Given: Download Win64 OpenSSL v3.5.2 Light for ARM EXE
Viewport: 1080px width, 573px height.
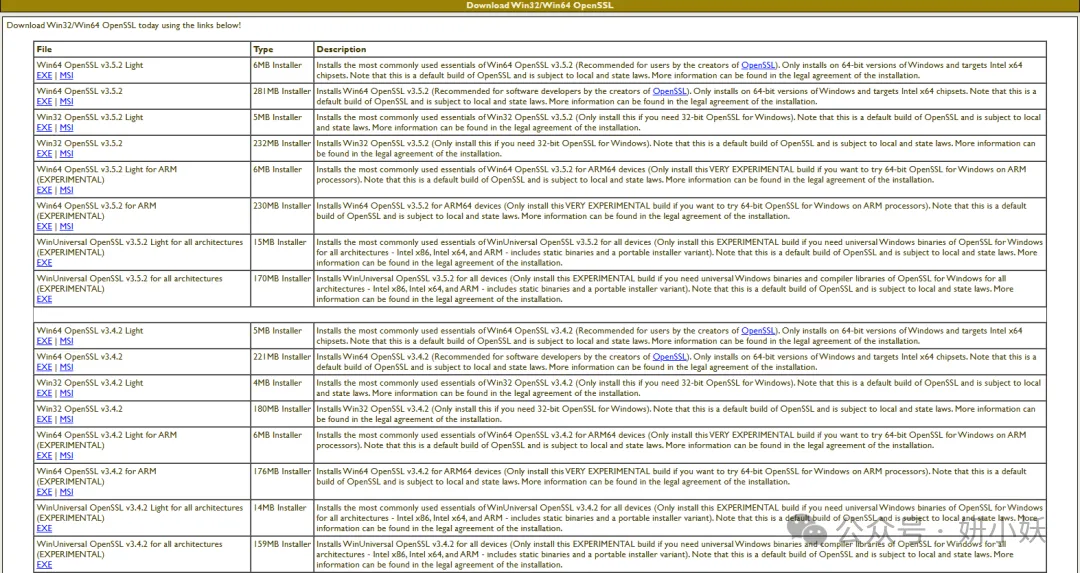Looking at the screenshot, I should pyautogui.click(x=44, y=190).
